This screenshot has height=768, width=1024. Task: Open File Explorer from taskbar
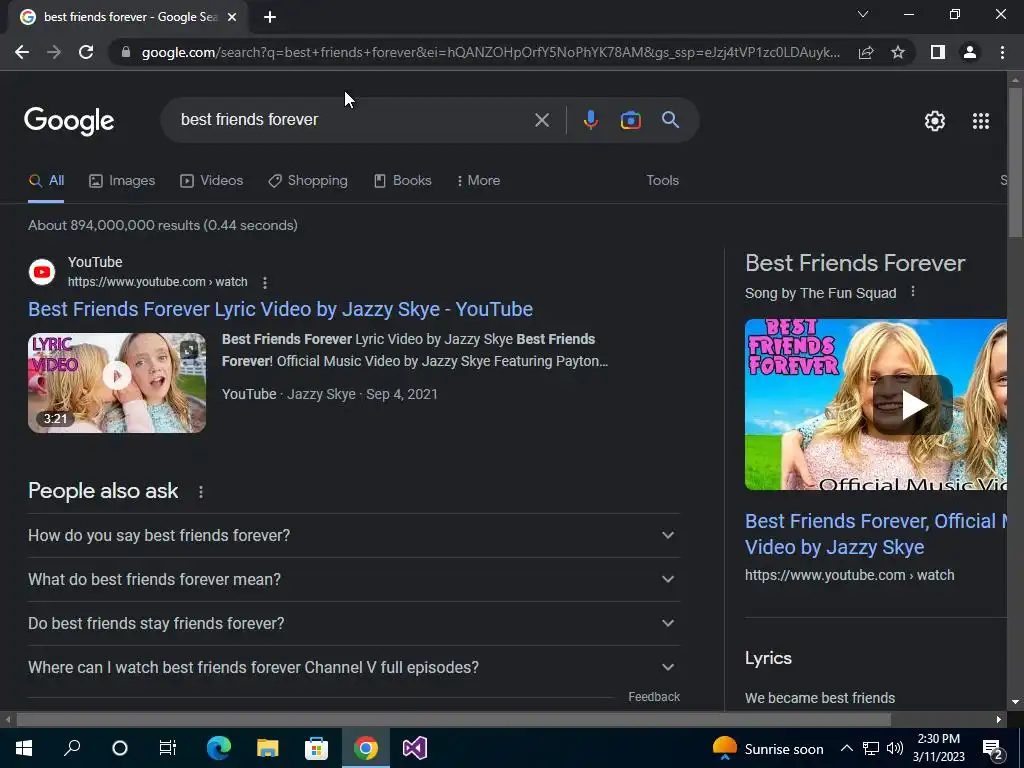pos(267,748)
